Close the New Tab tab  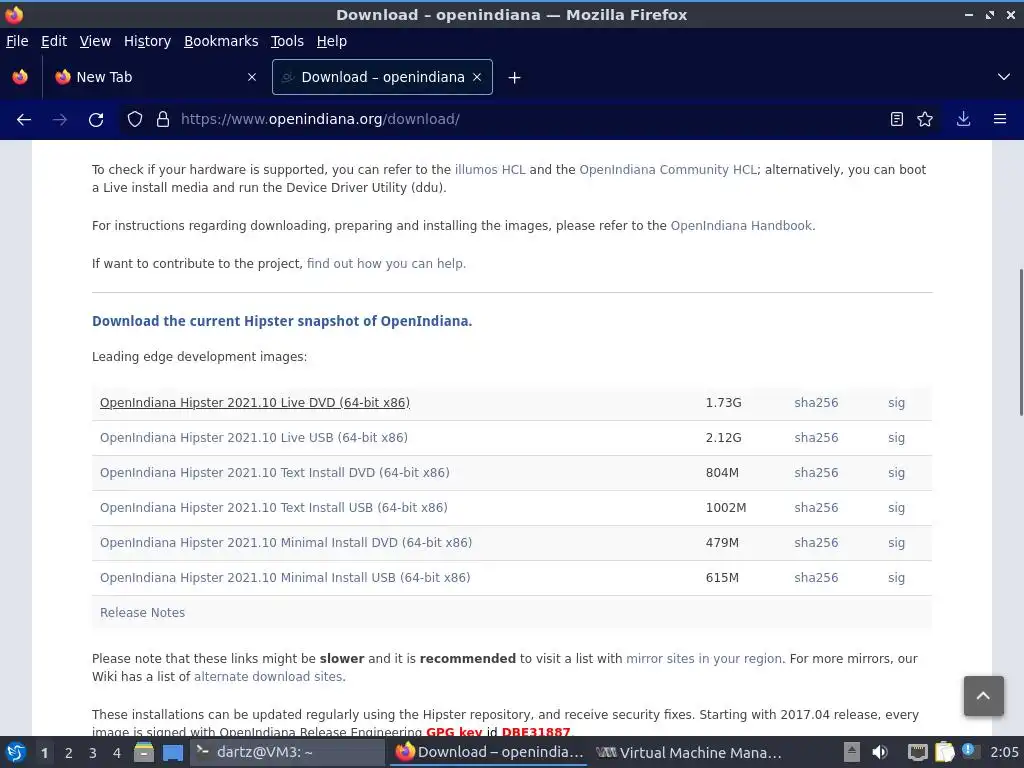tap(252, 77)
